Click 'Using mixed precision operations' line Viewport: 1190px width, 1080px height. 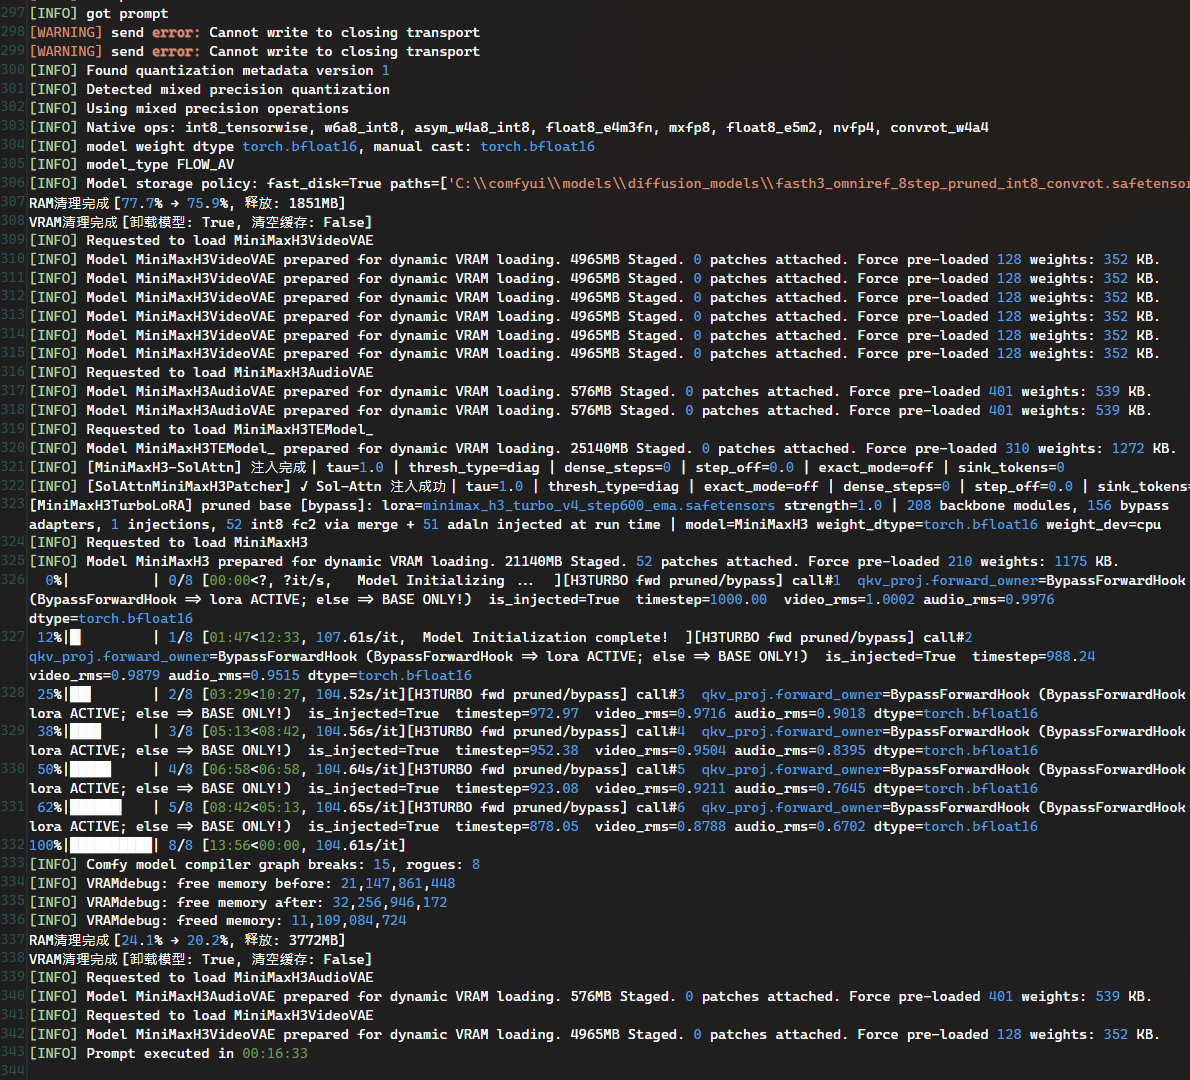point(189,109)
